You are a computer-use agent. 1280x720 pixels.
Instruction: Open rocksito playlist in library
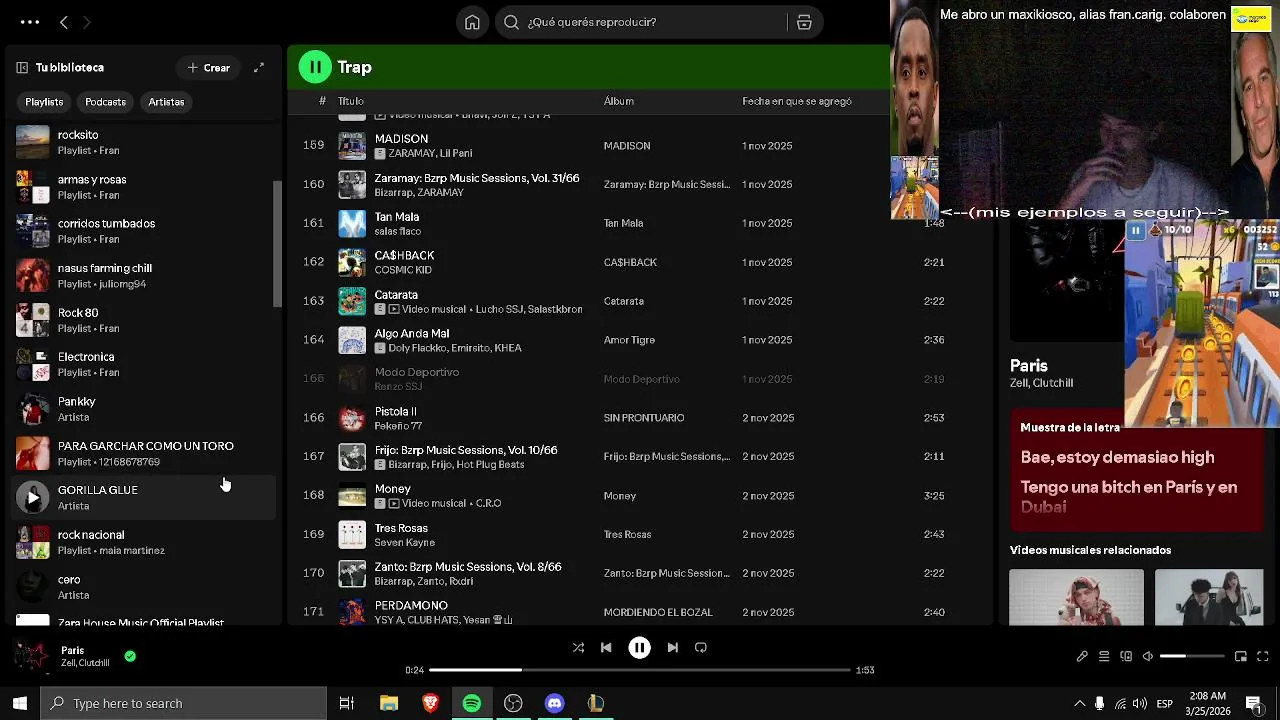click(x=144, y=142)
